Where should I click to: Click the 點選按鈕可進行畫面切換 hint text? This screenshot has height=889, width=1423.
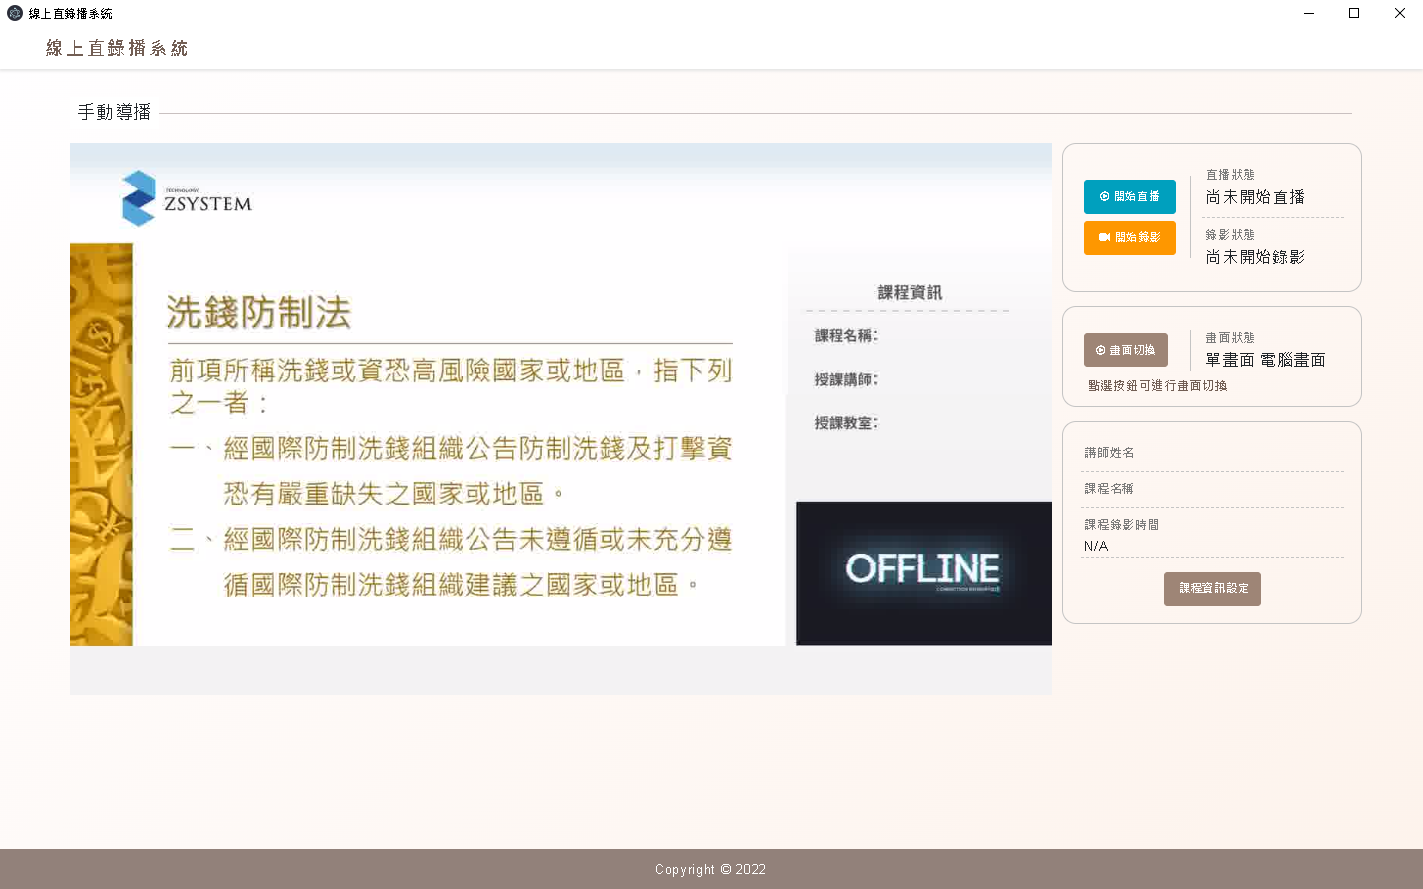1157,385
